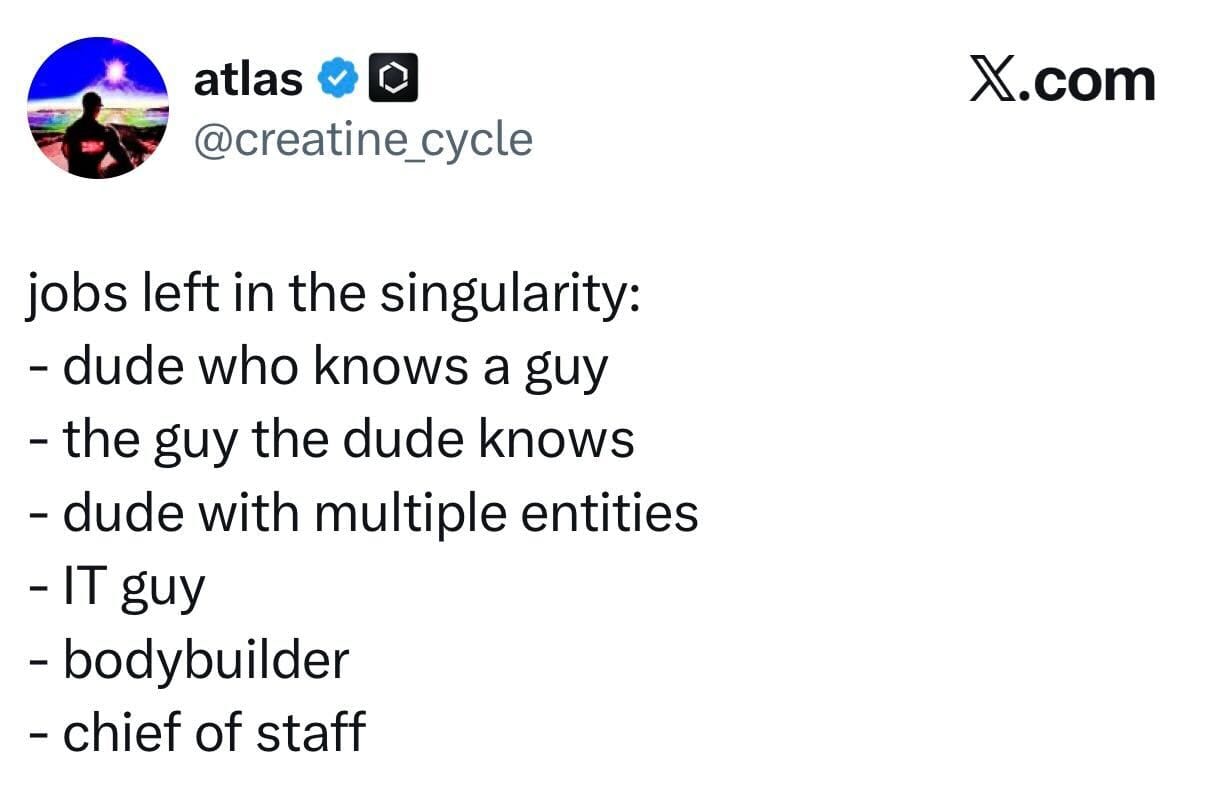Image resolution: width=1206 pixels, height=797 pixels.
Task: Click the word 'IT' in the list
Action: pyautogui.click(x=86, y=587)
